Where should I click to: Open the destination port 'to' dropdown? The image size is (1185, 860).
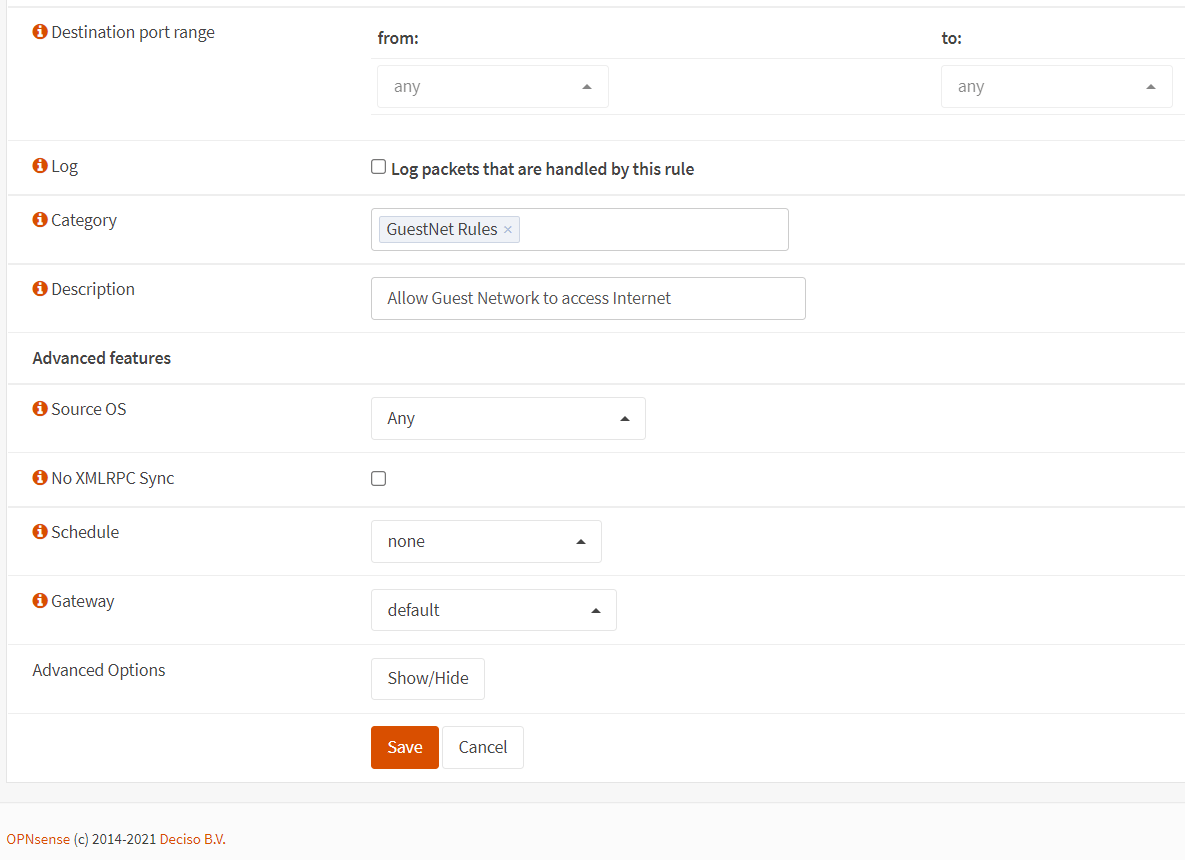[x=1056, y=87]
